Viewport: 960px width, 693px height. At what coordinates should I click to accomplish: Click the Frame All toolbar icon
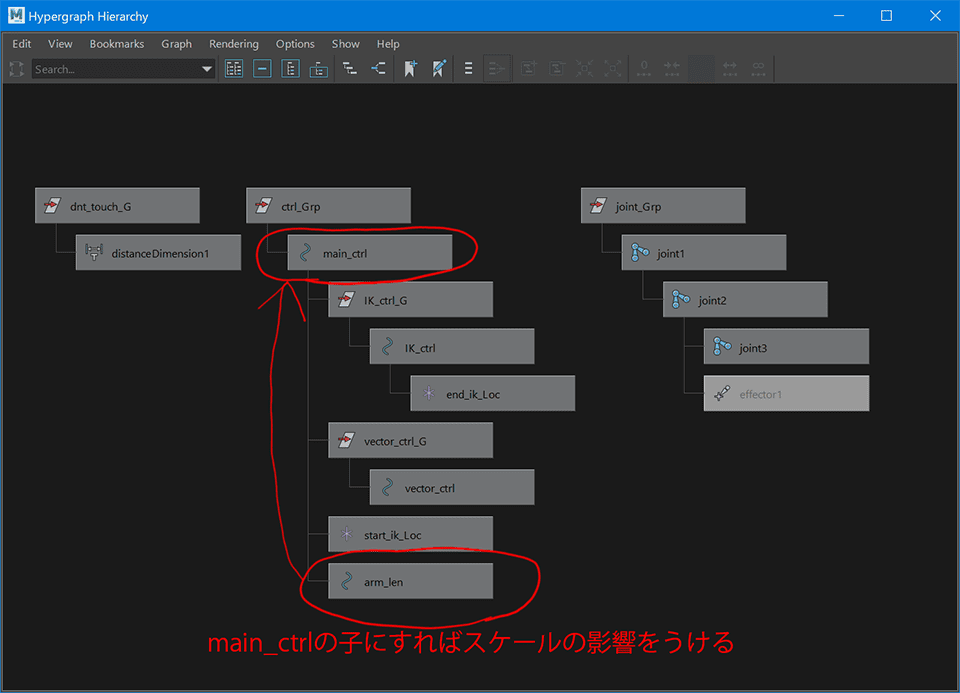(235, 69)
